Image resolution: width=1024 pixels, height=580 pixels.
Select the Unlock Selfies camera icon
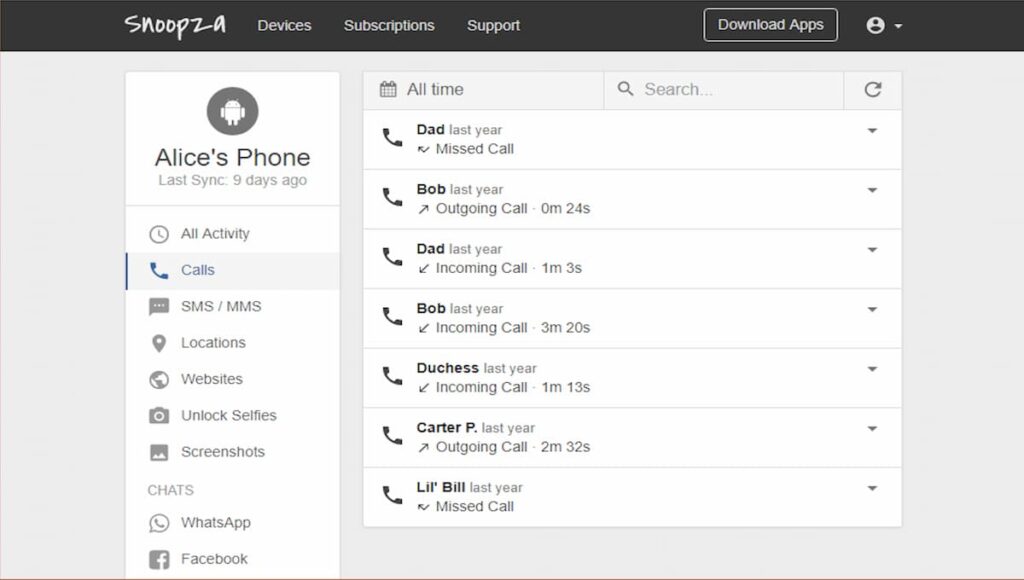[159, 415]
